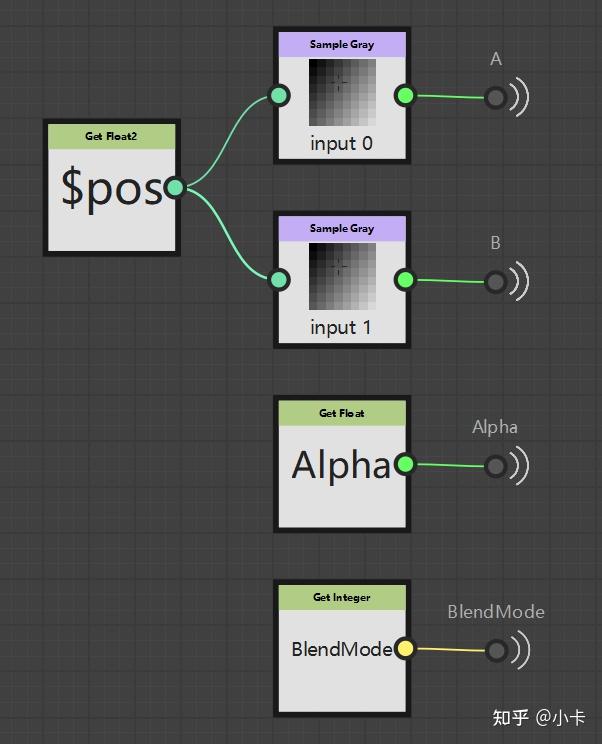
Task: Select the Get Integer node header
Action: coord(342,597)
